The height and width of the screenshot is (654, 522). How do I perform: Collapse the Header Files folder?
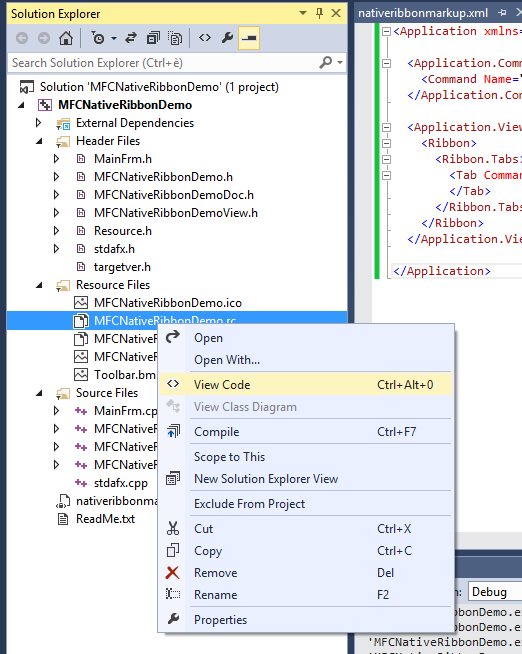click(x=39, y=141)
